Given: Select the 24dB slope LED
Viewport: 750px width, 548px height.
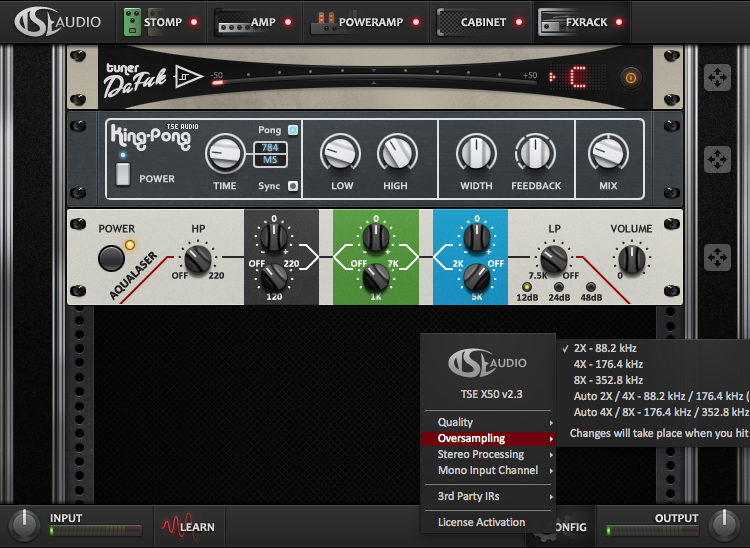Looking at the screenshot, I should click(559, 287).
